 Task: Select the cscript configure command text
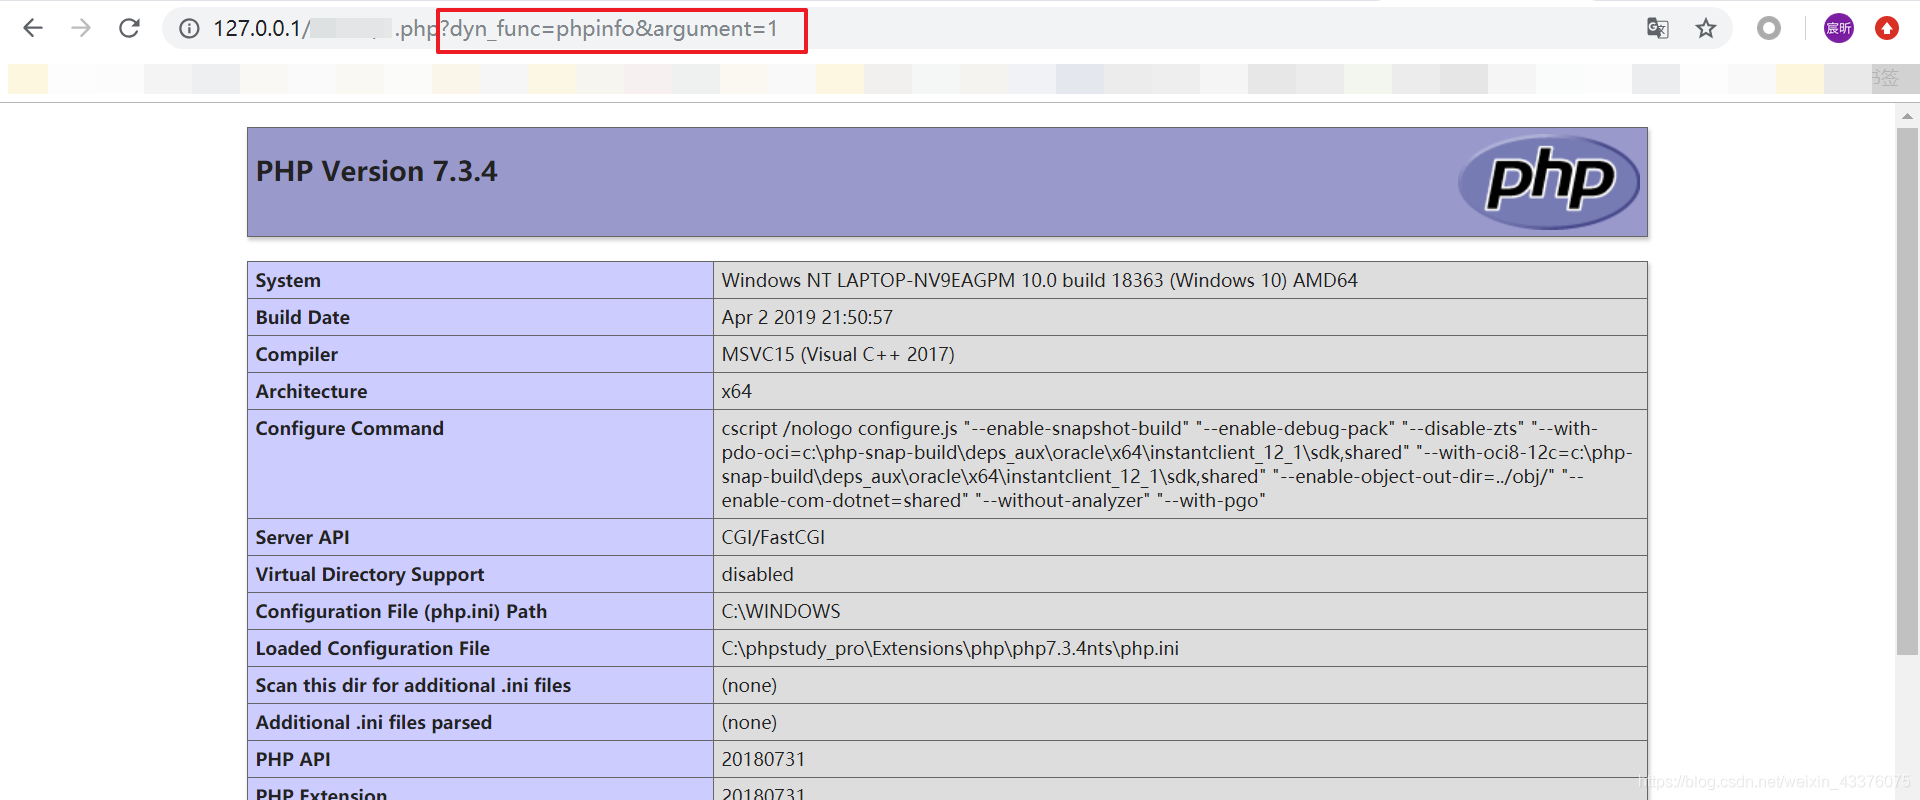[1177, 464]
